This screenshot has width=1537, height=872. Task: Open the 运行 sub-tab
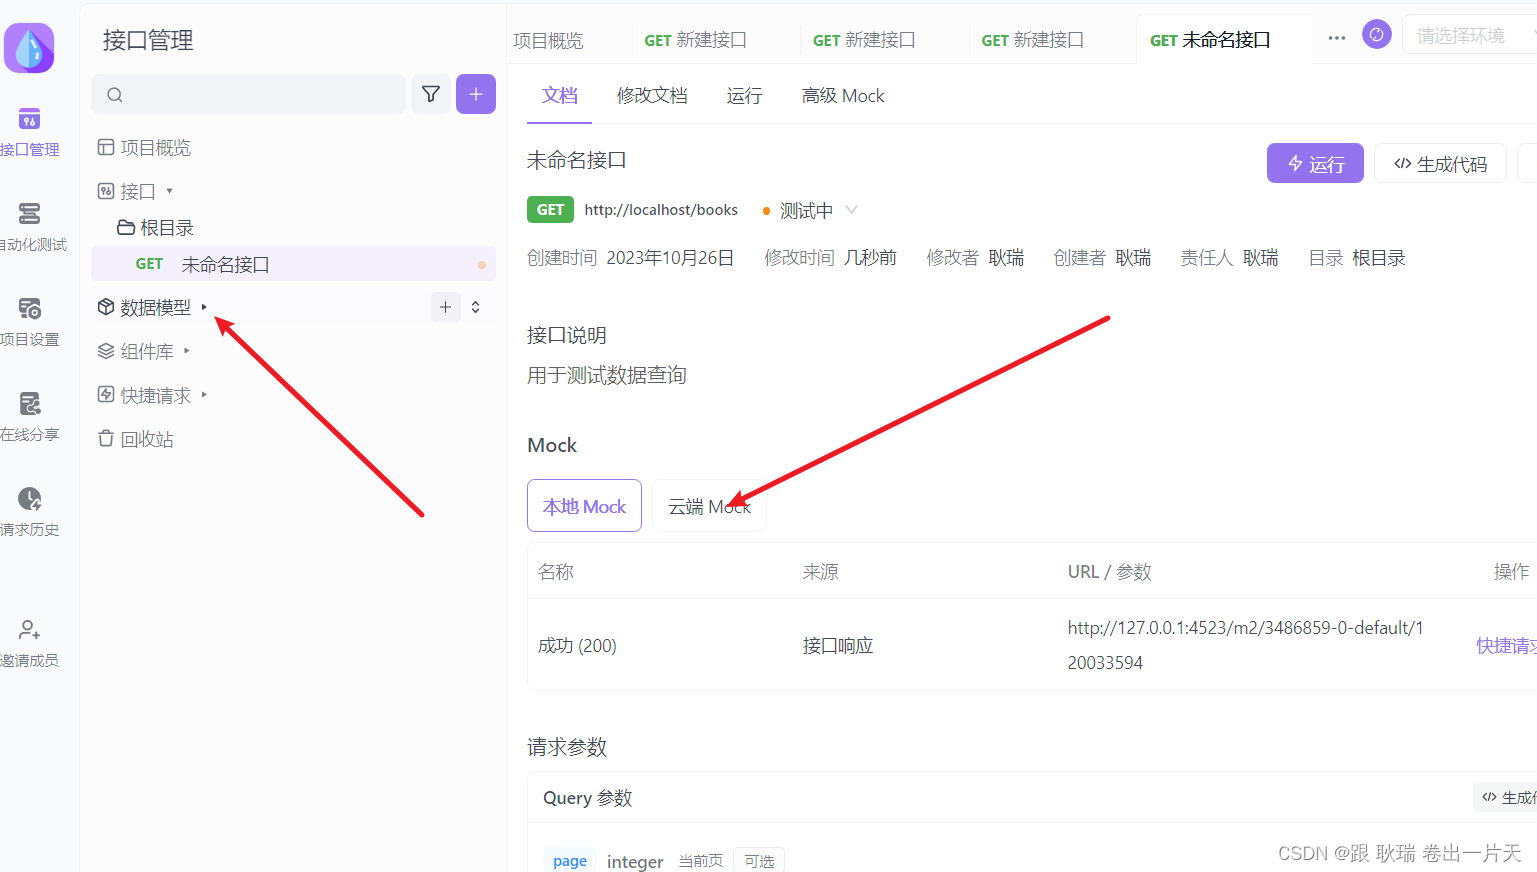click(744, 96)
